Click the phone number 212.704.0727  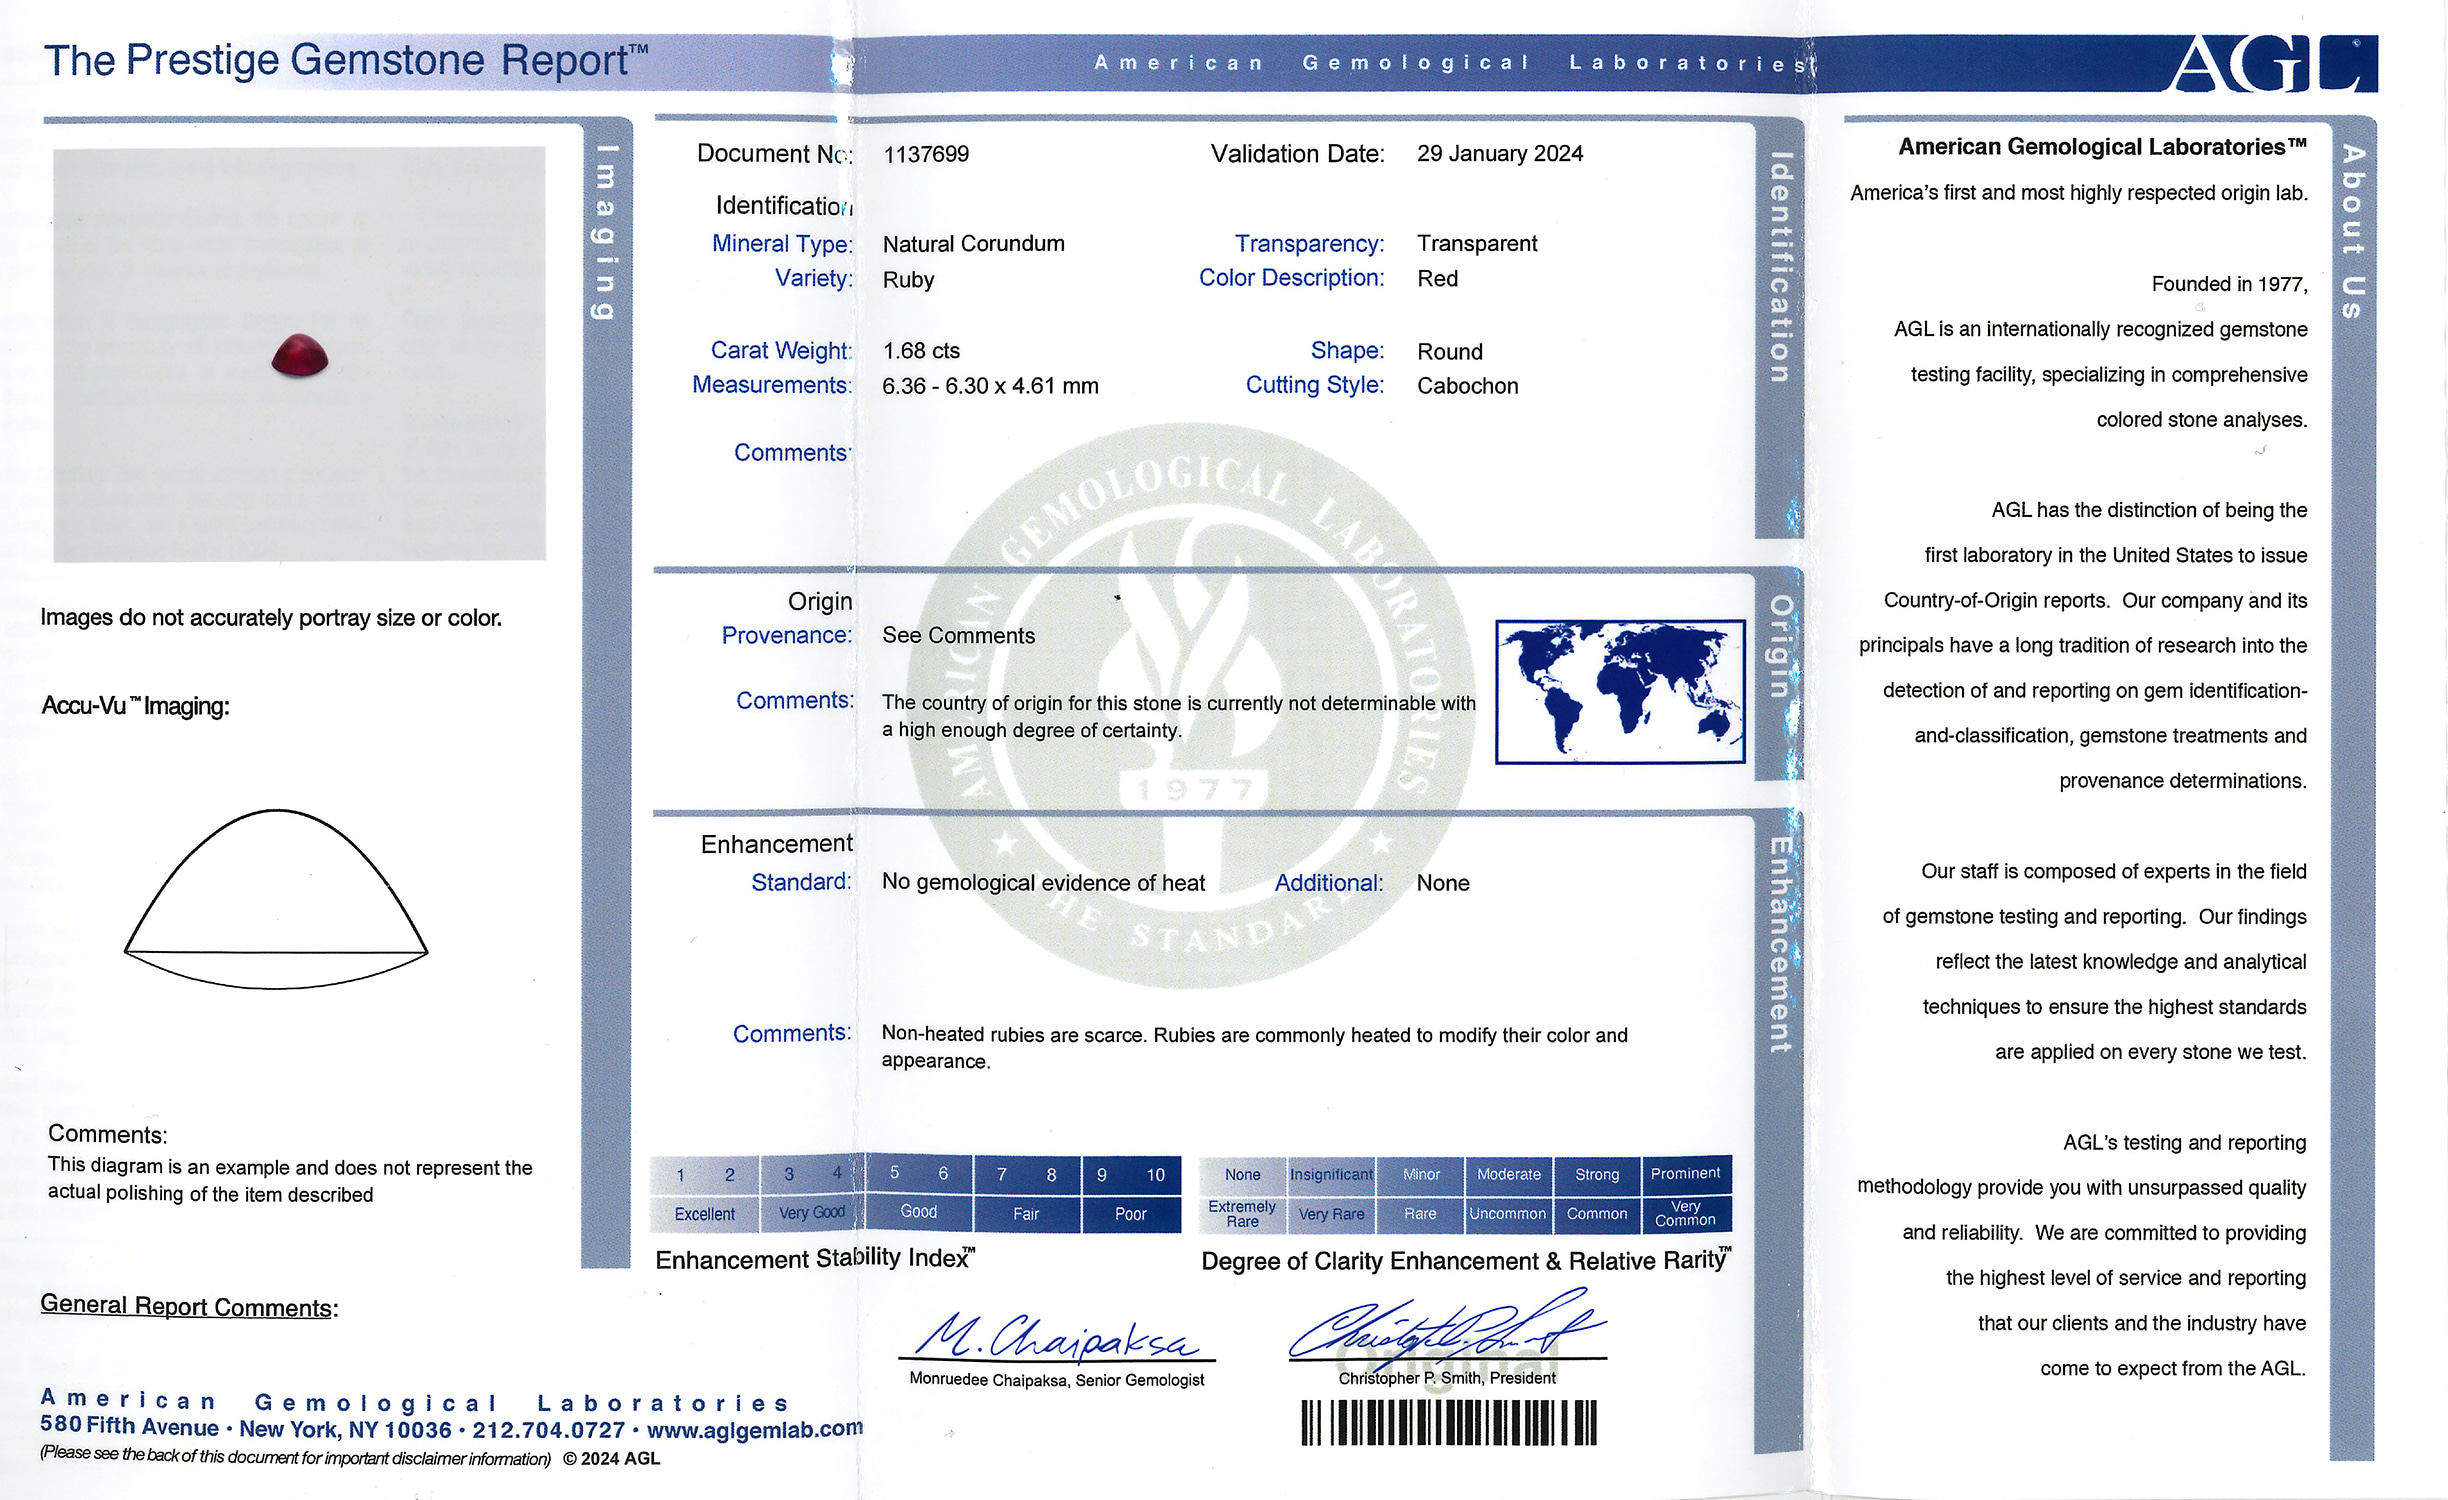pos(548,1430)
